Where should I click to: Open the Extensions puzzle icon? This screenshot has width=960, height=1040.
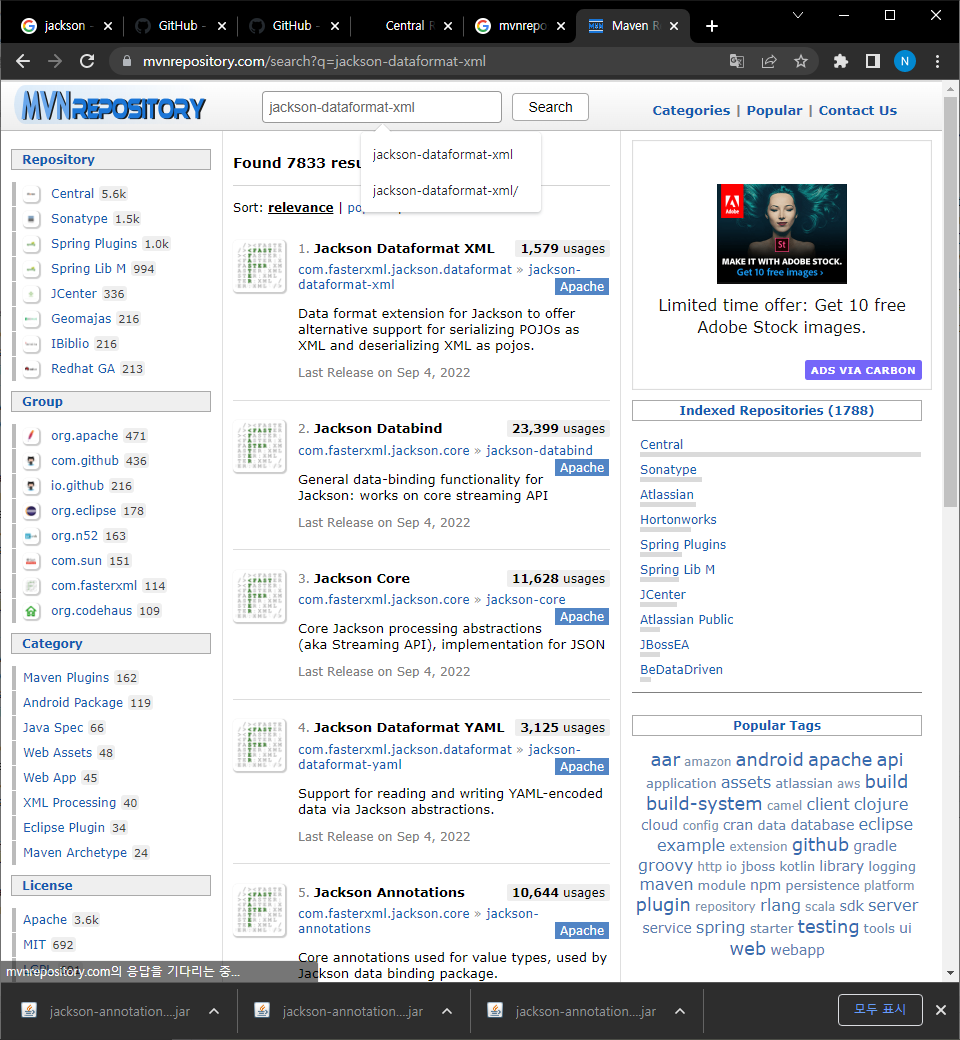pyautogui.click(x=841, y=62)
